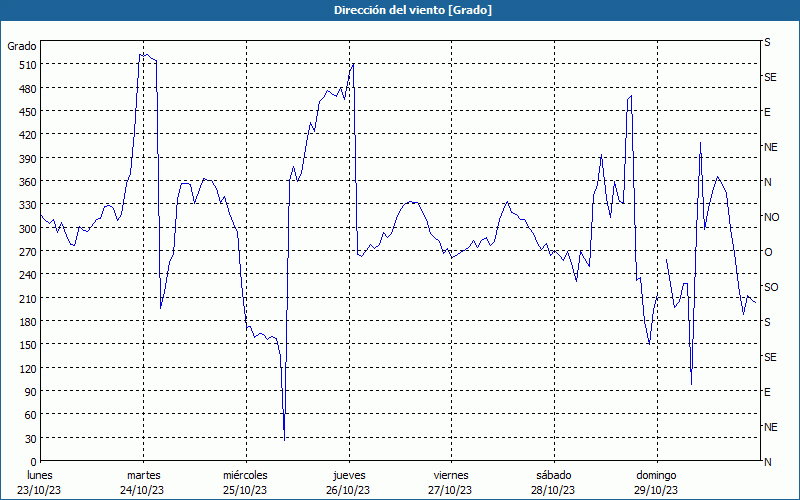Click the 60 degree axis label

coord(30,415)
